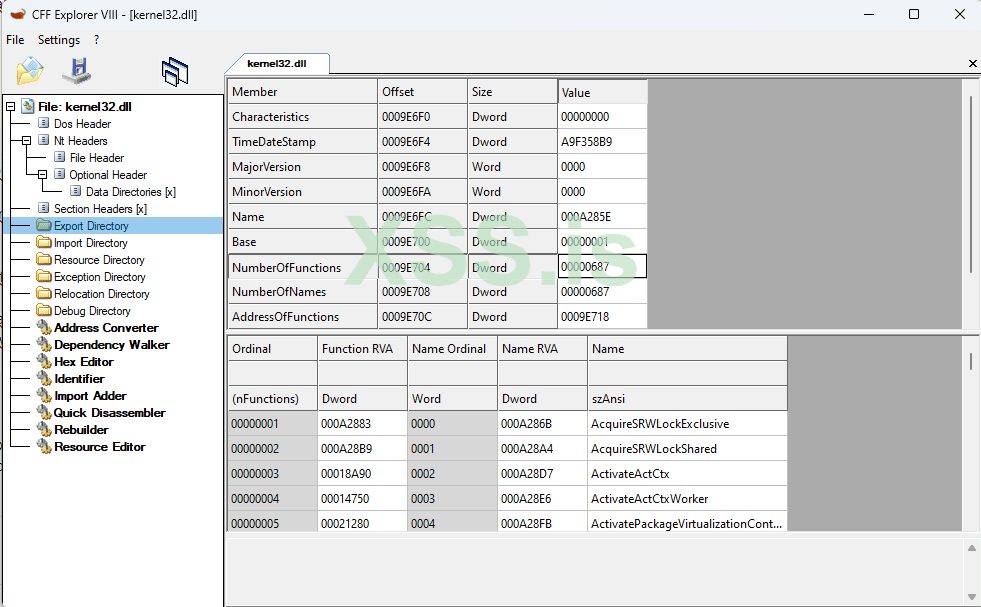Screen dimensions: 981x607
Task: Open the File menu
Action: point(15,40)
